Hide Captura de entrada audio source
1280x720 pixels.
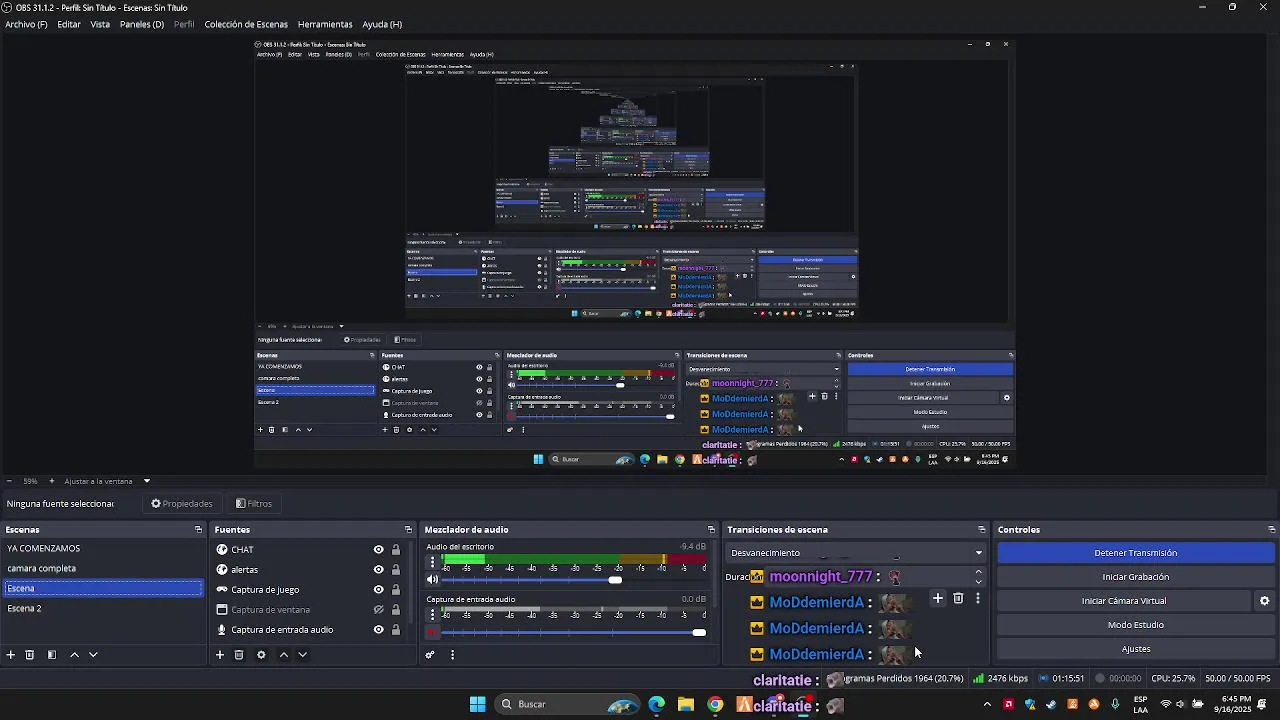point(379,630)
